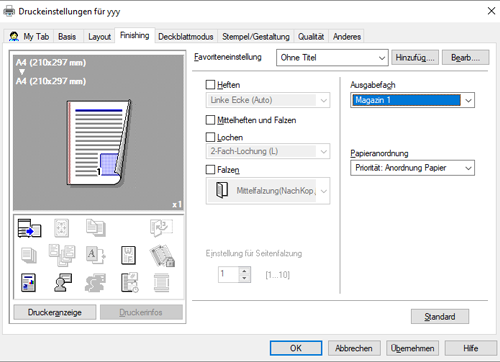Enable Mittelheften und Falzen checkbox
Viewport: 500px width, 362px height.
coord(210,120)
